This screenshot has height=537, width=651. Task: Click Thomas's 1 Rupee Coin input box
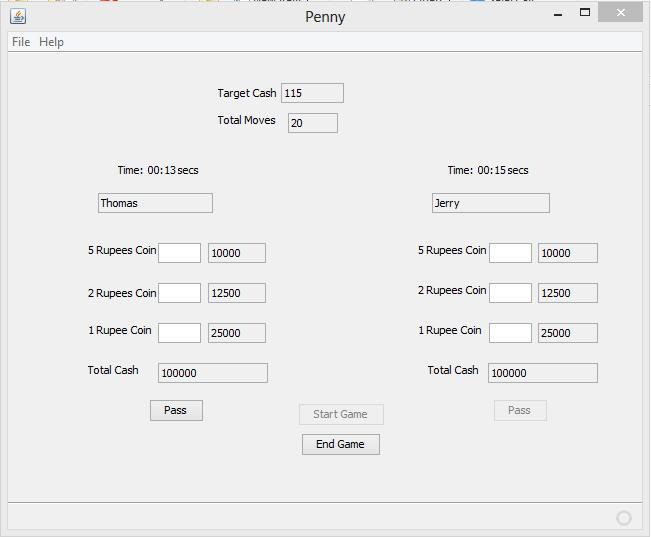pyautogui.click(x=179, y=333)
